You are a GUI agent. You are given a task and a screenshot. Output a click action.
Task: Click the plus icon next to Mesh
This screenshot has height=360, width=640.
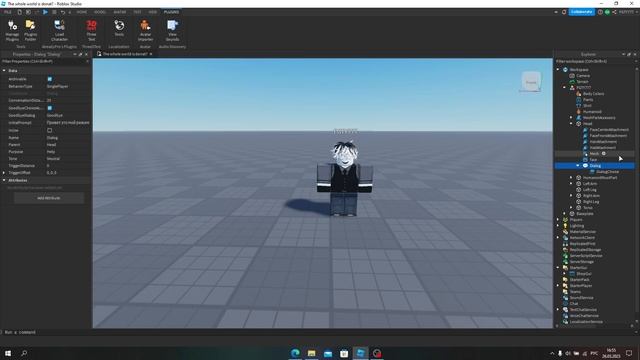pyautogui.click(x=604, y=153)
